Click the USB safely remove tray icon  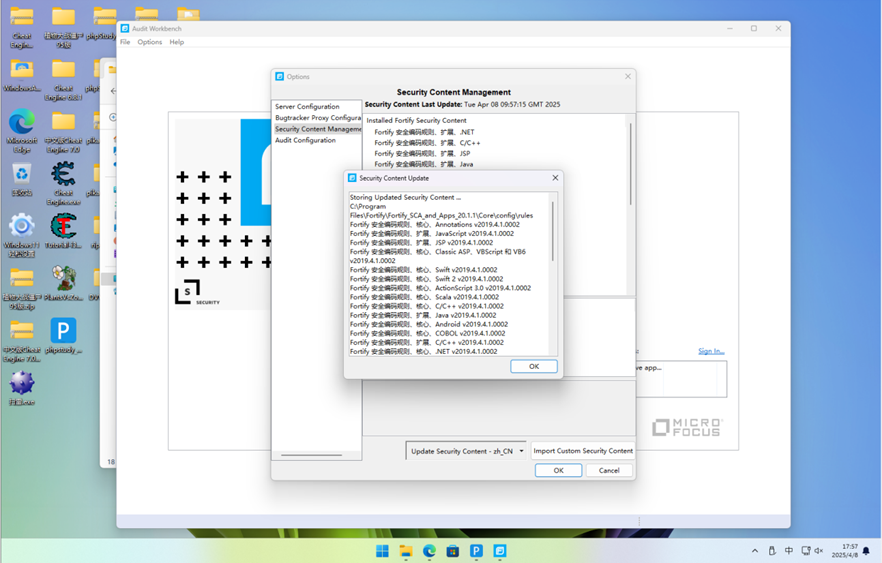[772, 551]
